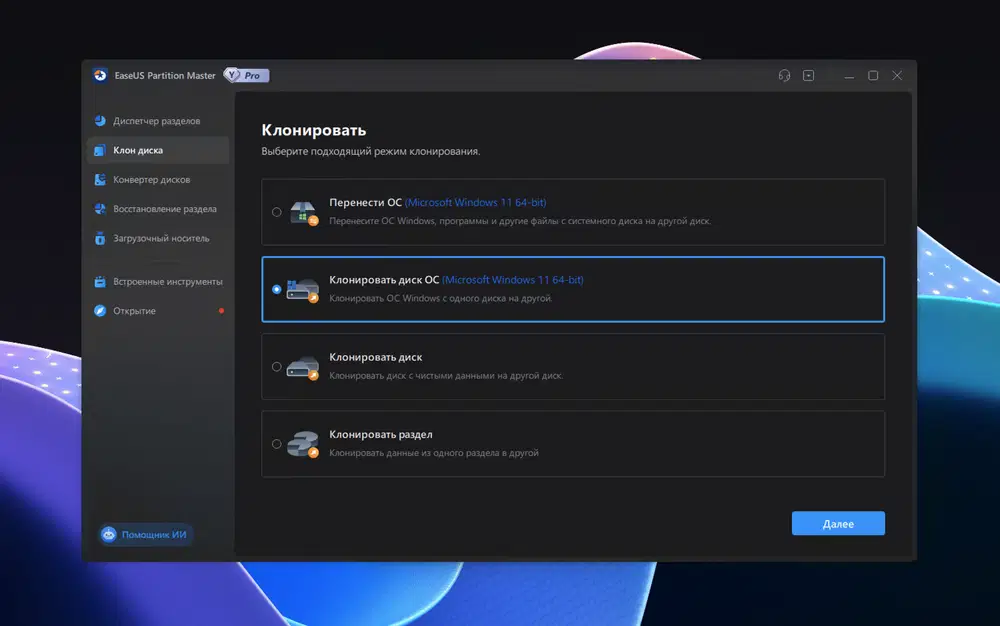Click Windows 11 64-bit link beside Клонировать диск ОС
Viewport: 1000px width, 626px height.
tap(513, 279)
